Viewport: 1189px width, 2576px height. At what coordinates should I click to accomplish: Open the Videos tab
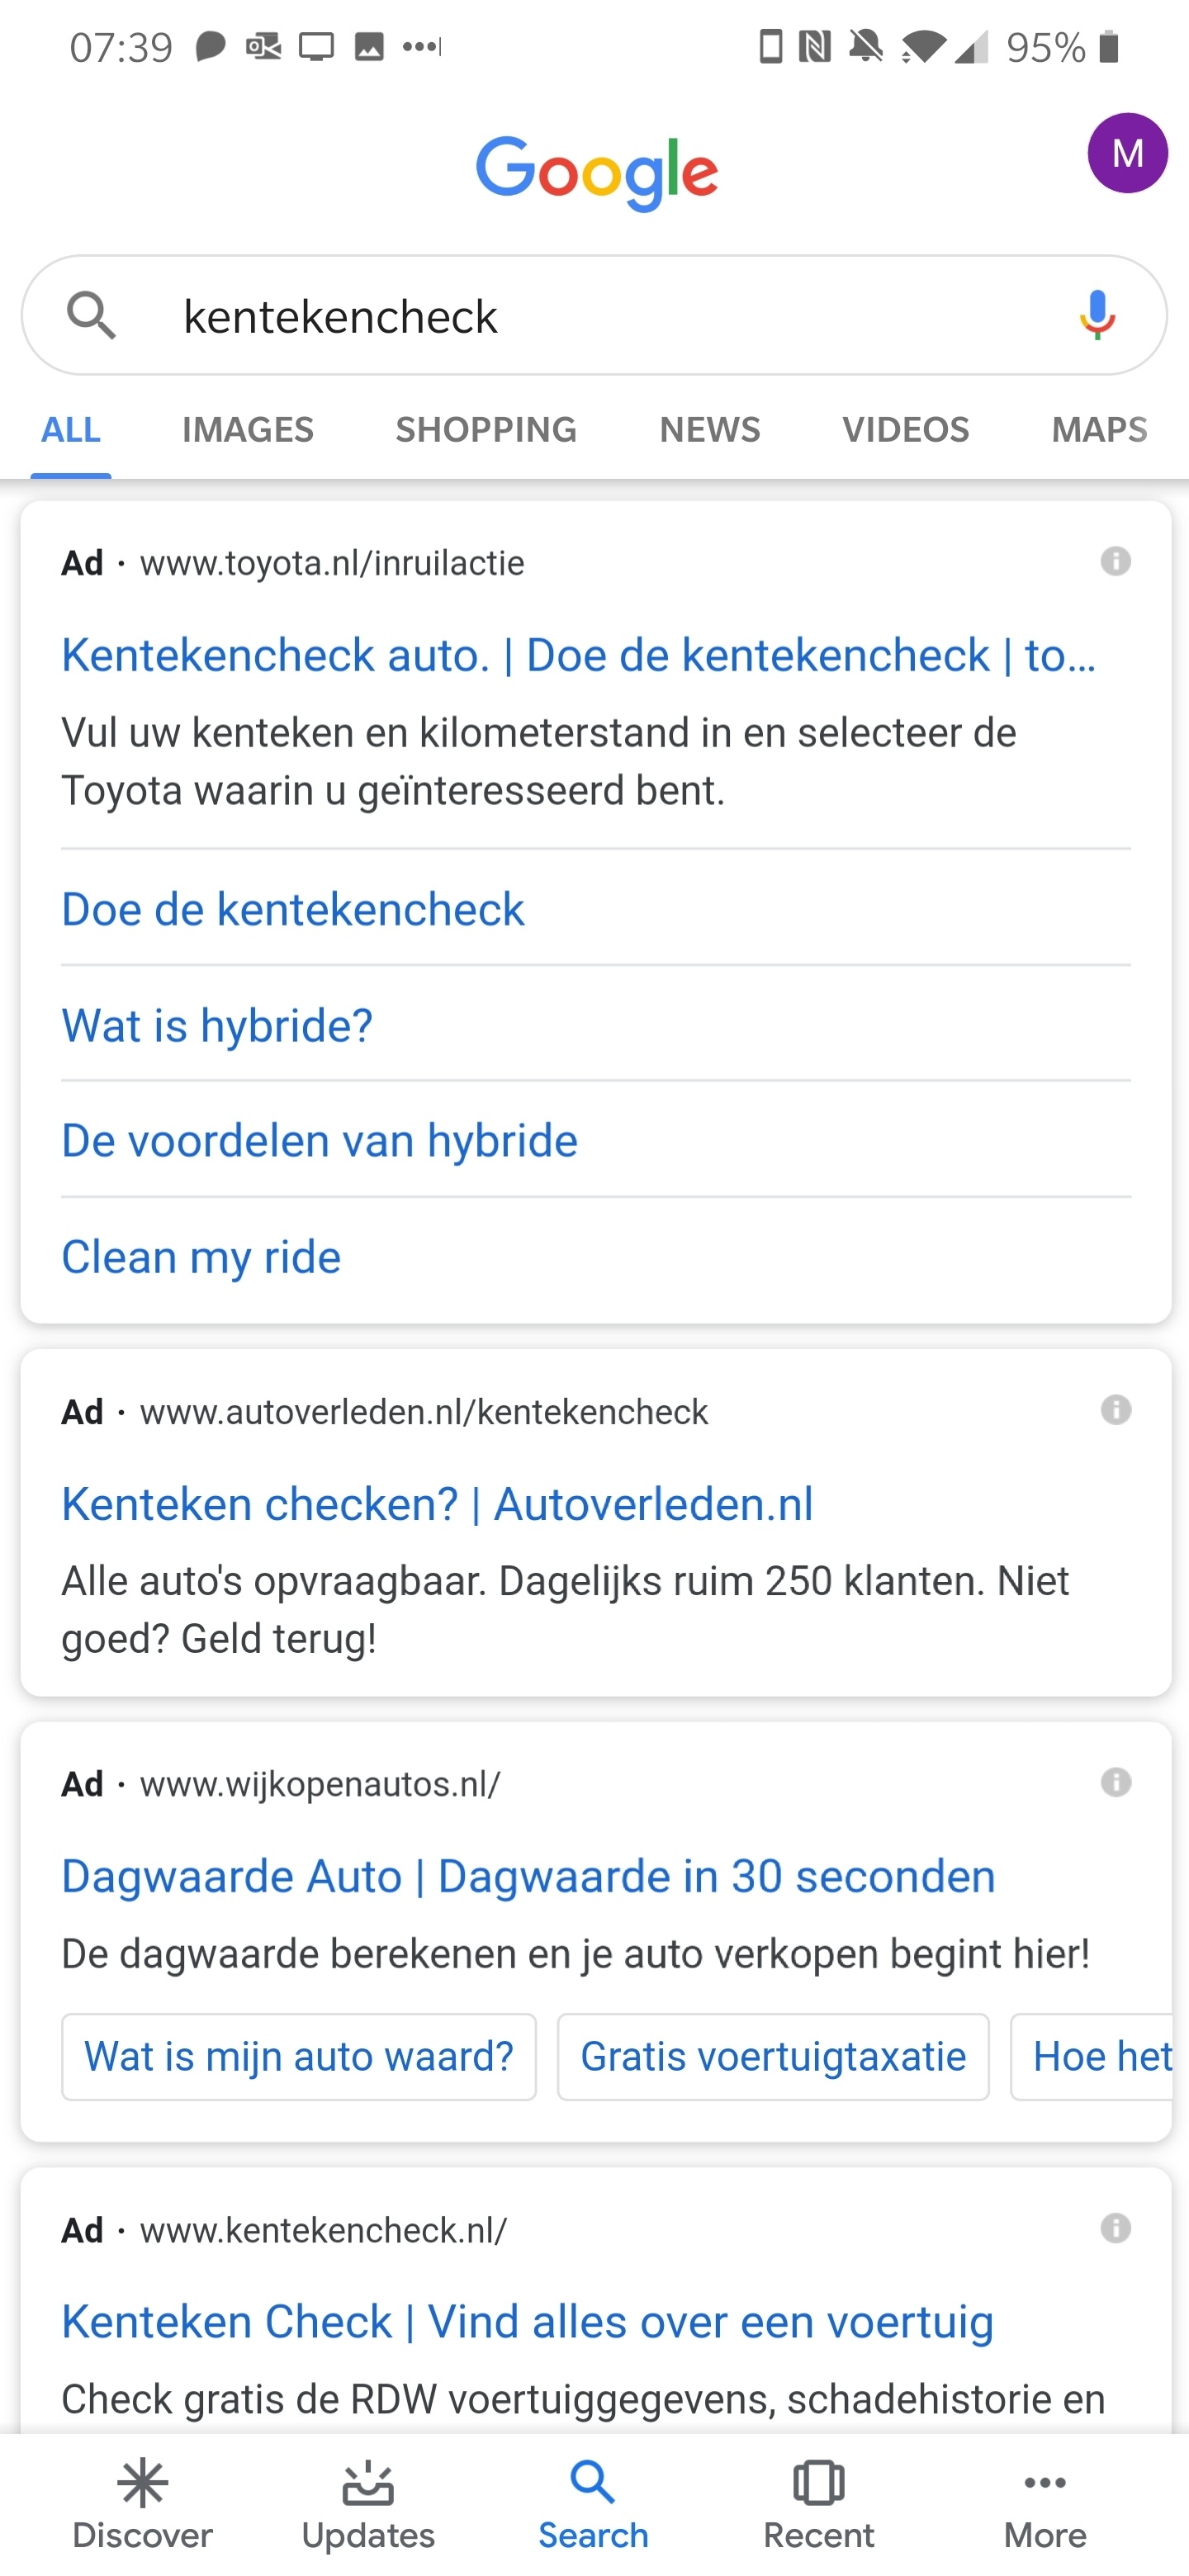tap(905, 430)
